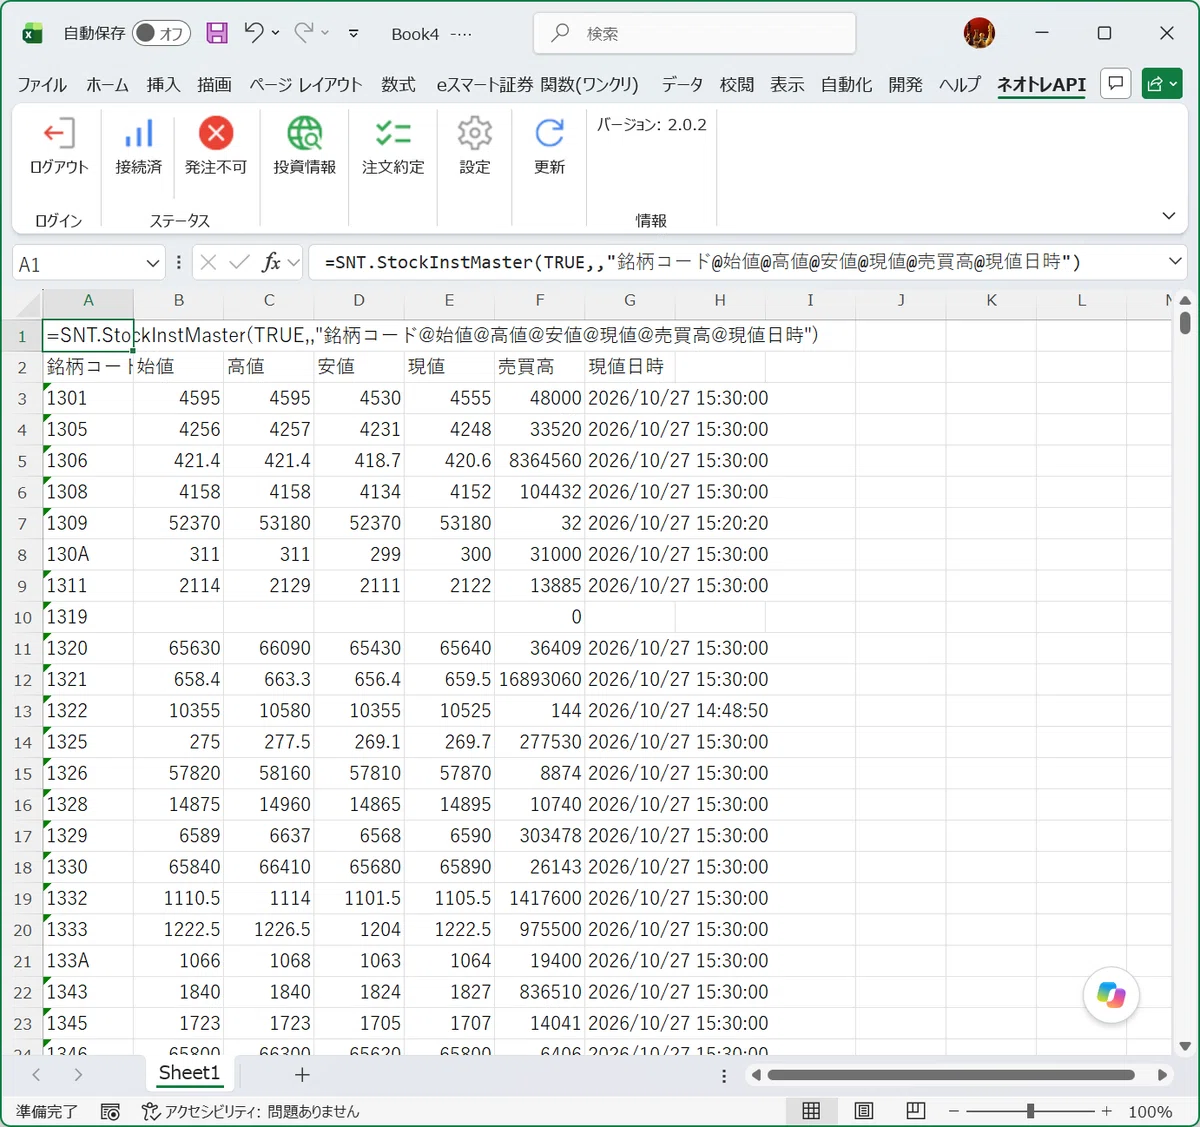1200x1127 pixels.
Task: Click the user account avatar
Action: point(979,33)
